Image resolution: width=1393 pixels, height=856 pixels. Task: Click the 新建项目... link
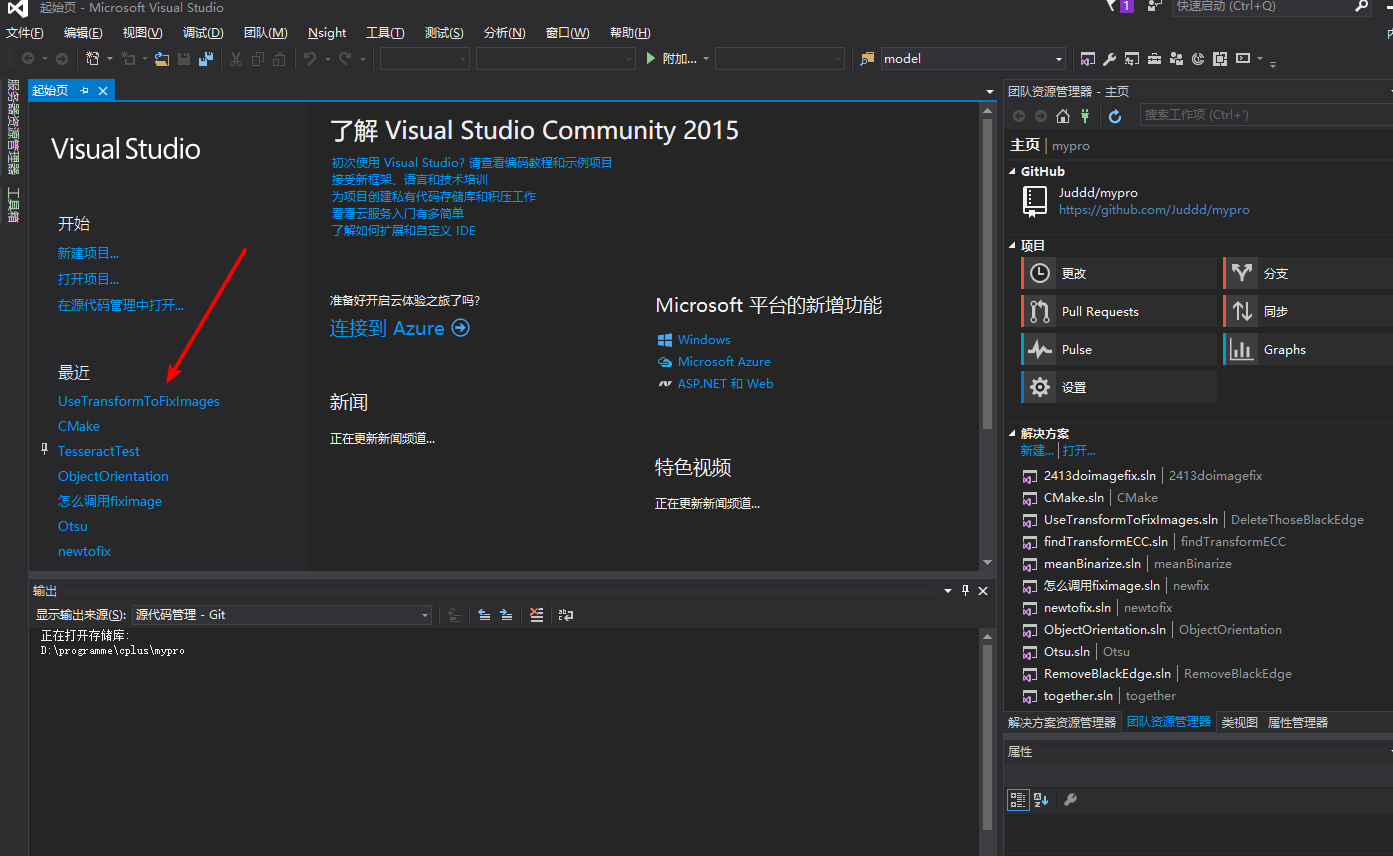pos(88,254)
